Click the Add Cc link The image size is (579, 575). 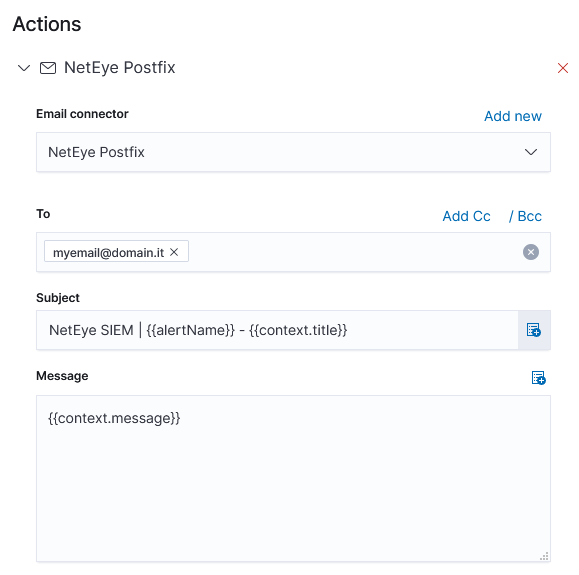466,216
